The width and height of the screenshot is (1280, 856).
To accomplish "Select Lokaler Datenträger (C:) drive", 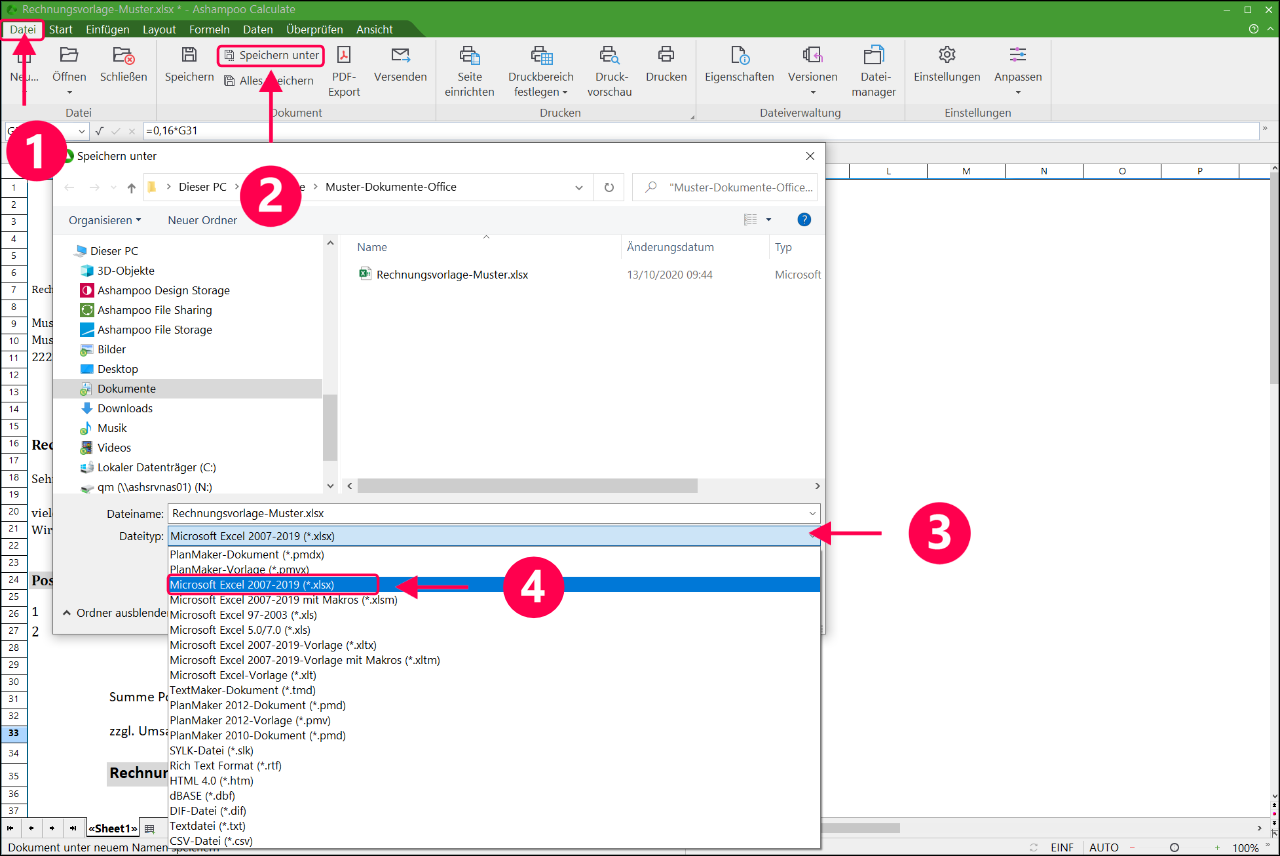I will click(x=156, y=467).
